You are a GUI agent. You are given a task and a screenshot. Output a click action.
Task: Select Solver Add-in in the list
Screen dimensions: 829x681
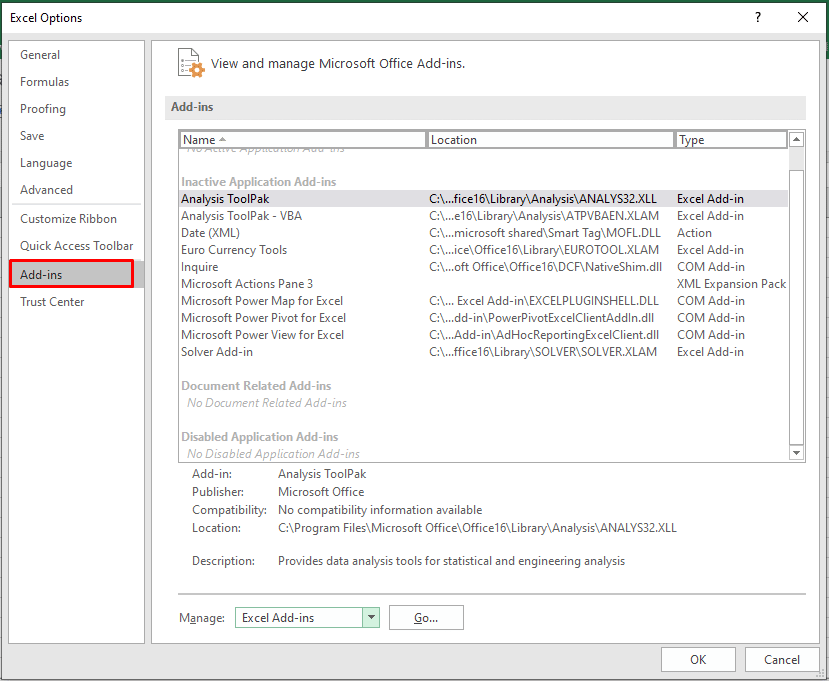click(x=217, y=352)
